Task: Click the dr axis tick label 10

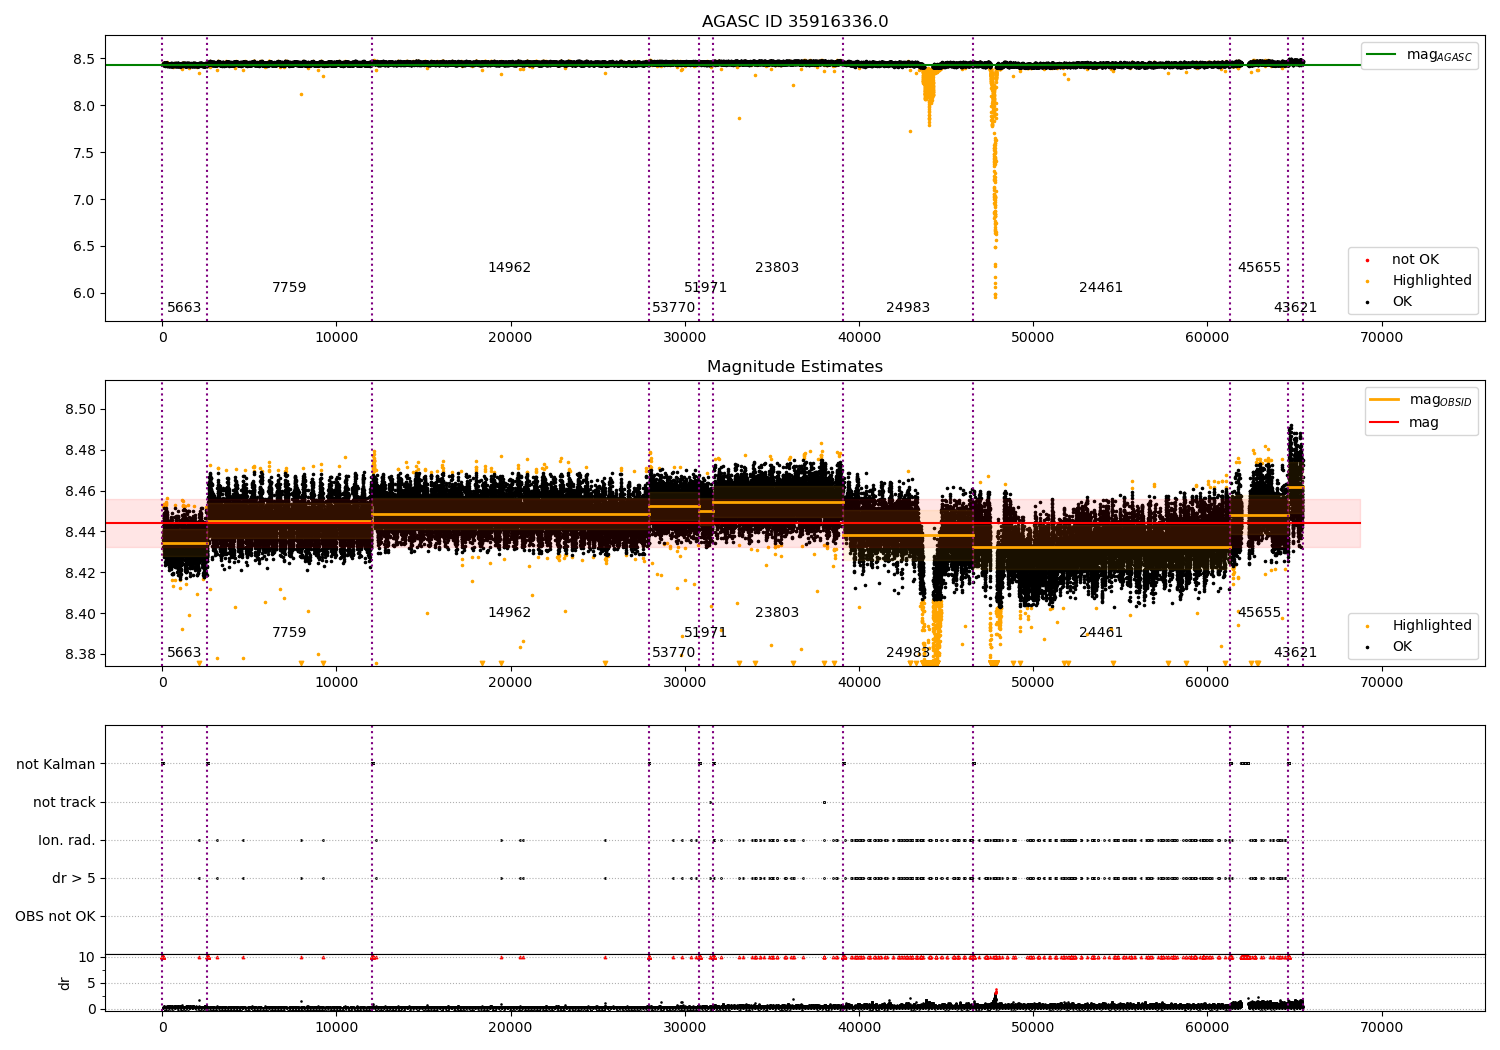Action: (x=87, y=958)
